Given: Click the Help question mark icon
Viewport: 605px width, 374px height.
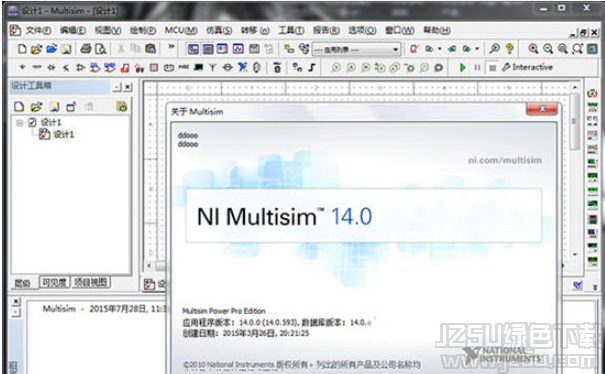Looking at the screenshot, I should pos(509,49).
